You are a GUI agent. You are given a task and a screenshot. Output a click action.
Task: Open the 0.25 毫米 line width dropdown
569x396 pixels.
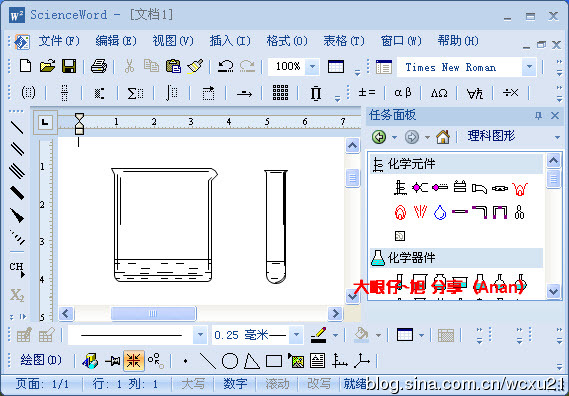click(x=296, y=335)
